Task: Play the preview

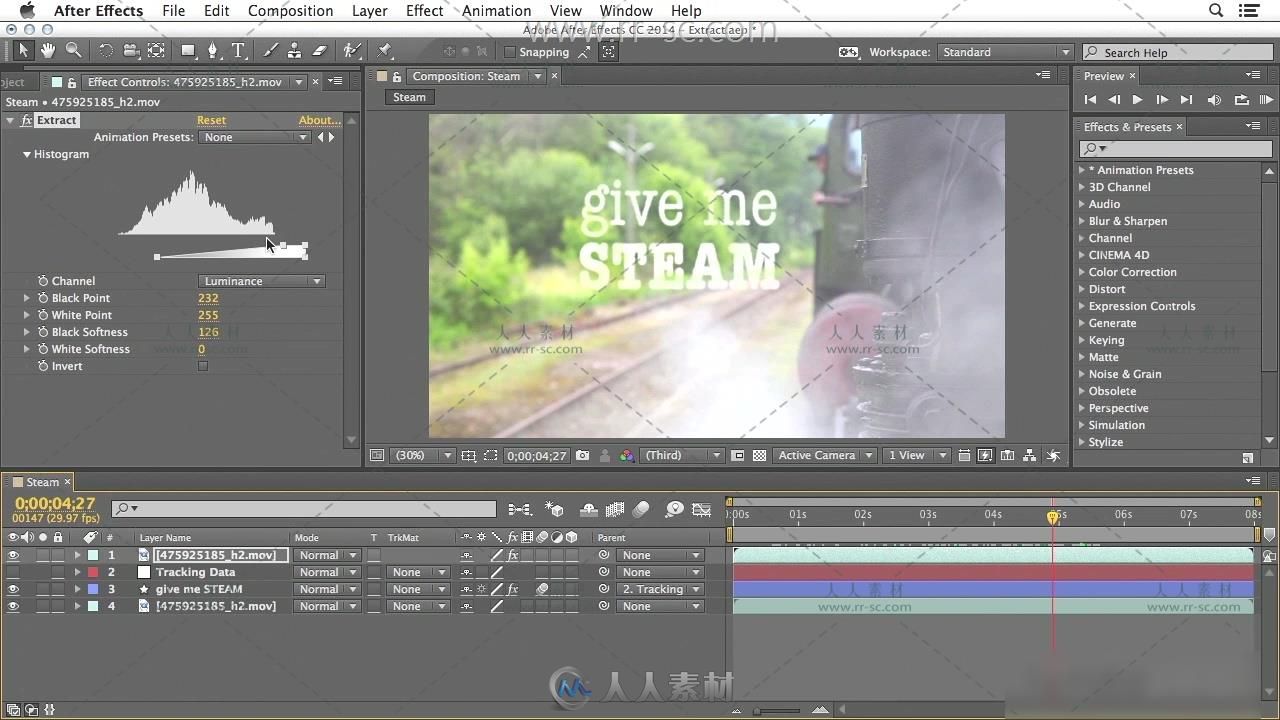Action: 1137,100
